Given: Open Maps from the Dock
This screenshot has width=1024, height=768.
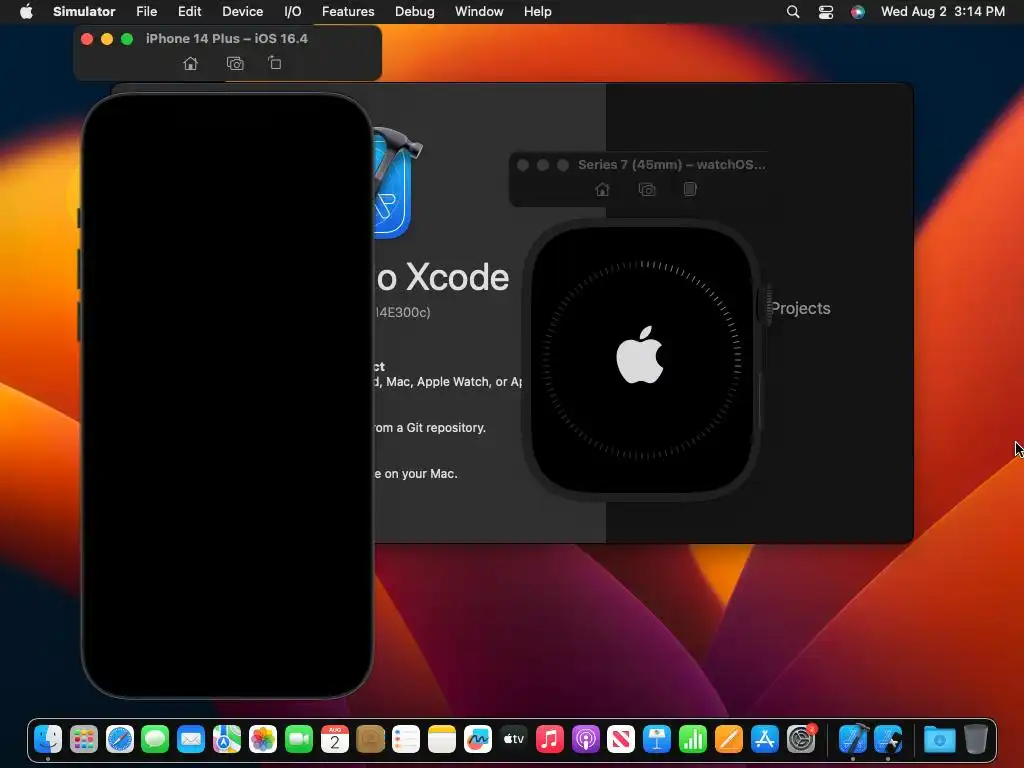Looking at the screenshot, I should click(227, 739).
